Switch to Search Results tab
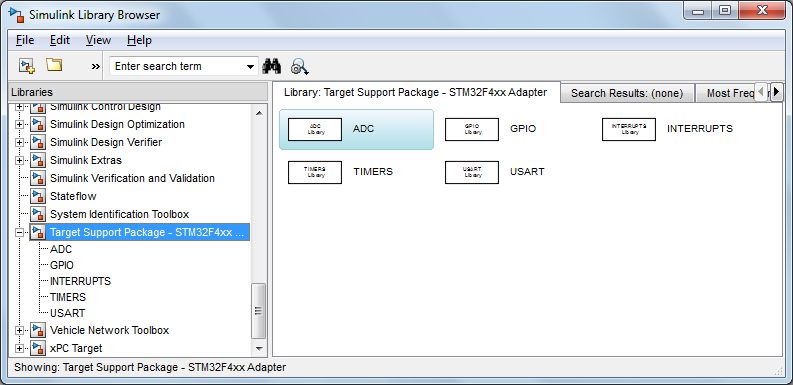793x385 pixels. [x=627, y=93]
